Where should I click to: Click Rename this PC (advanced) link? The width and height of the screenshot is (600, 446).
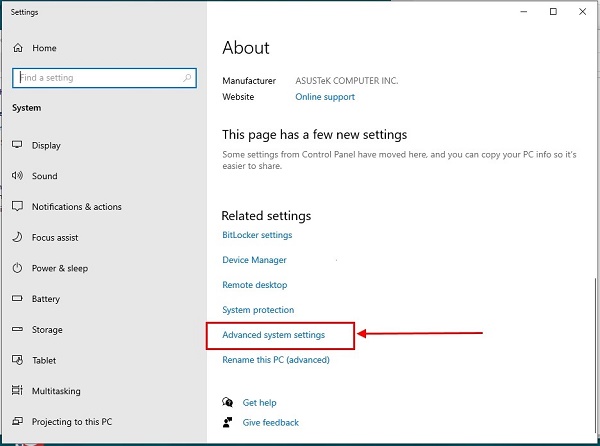276,360
